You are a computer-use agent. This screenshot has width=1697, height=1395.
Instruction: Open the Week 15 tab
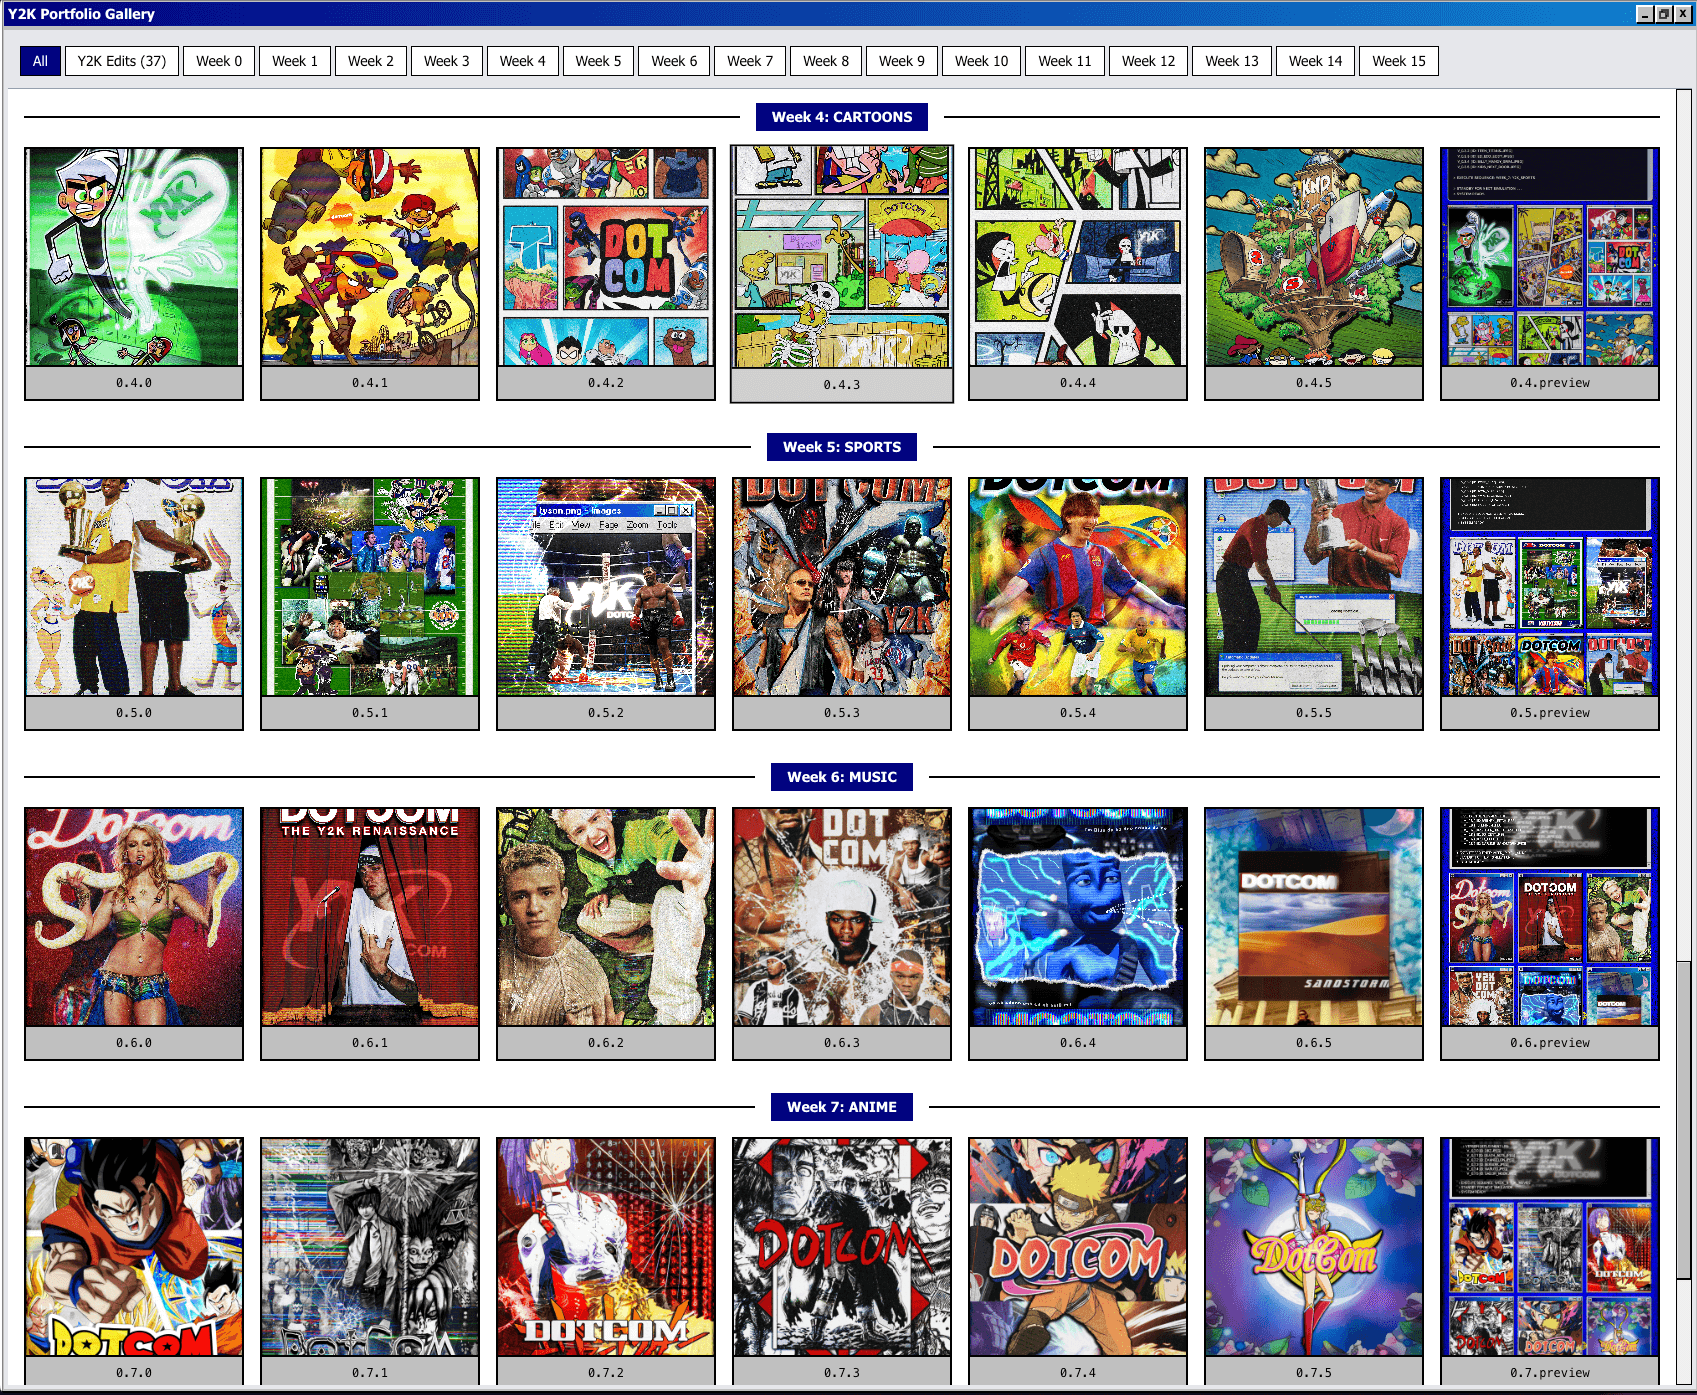[1398, 61]
